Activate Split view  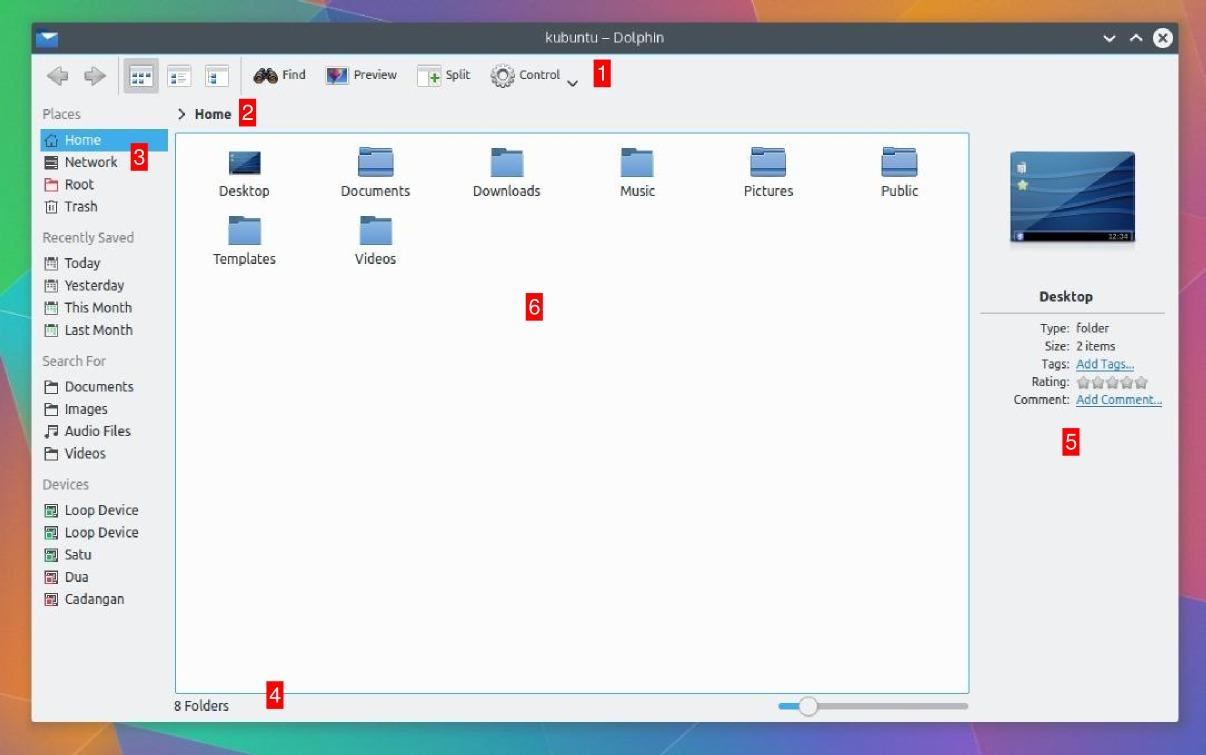tap(442, 74)
